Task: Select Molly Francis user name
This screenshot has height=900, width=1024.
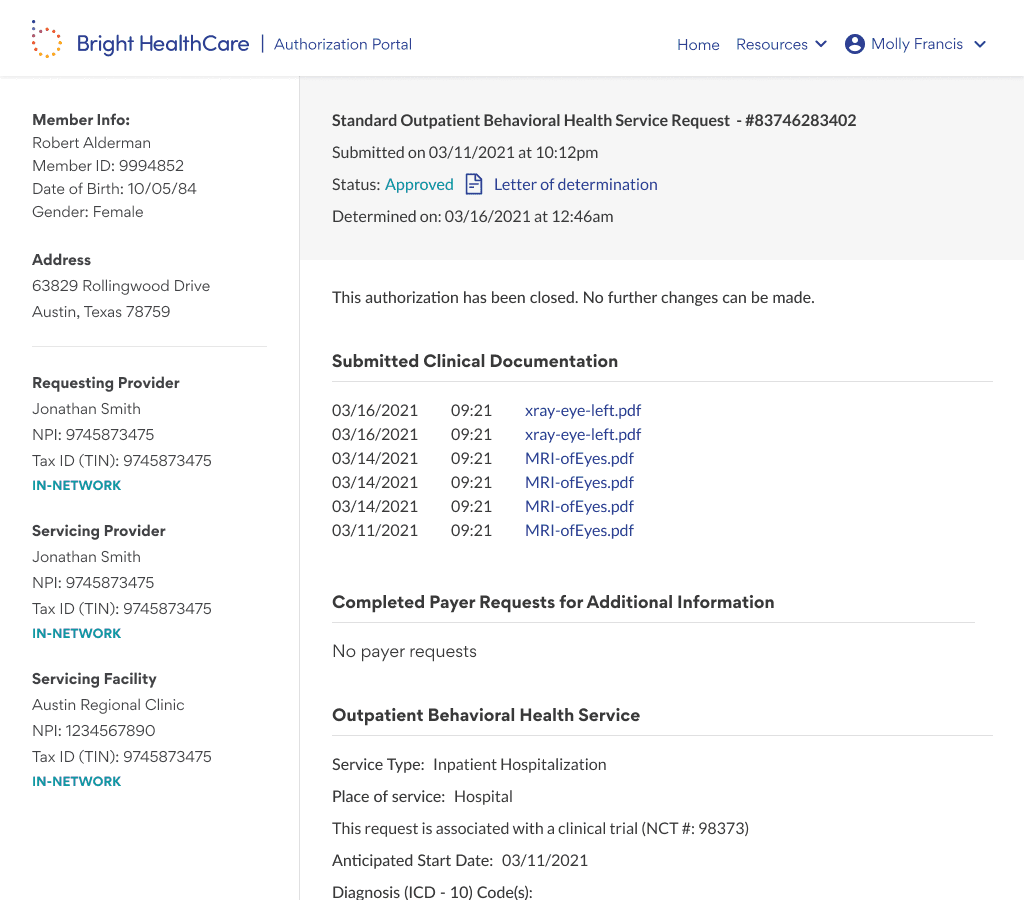Action: click(x=917, y=44)
